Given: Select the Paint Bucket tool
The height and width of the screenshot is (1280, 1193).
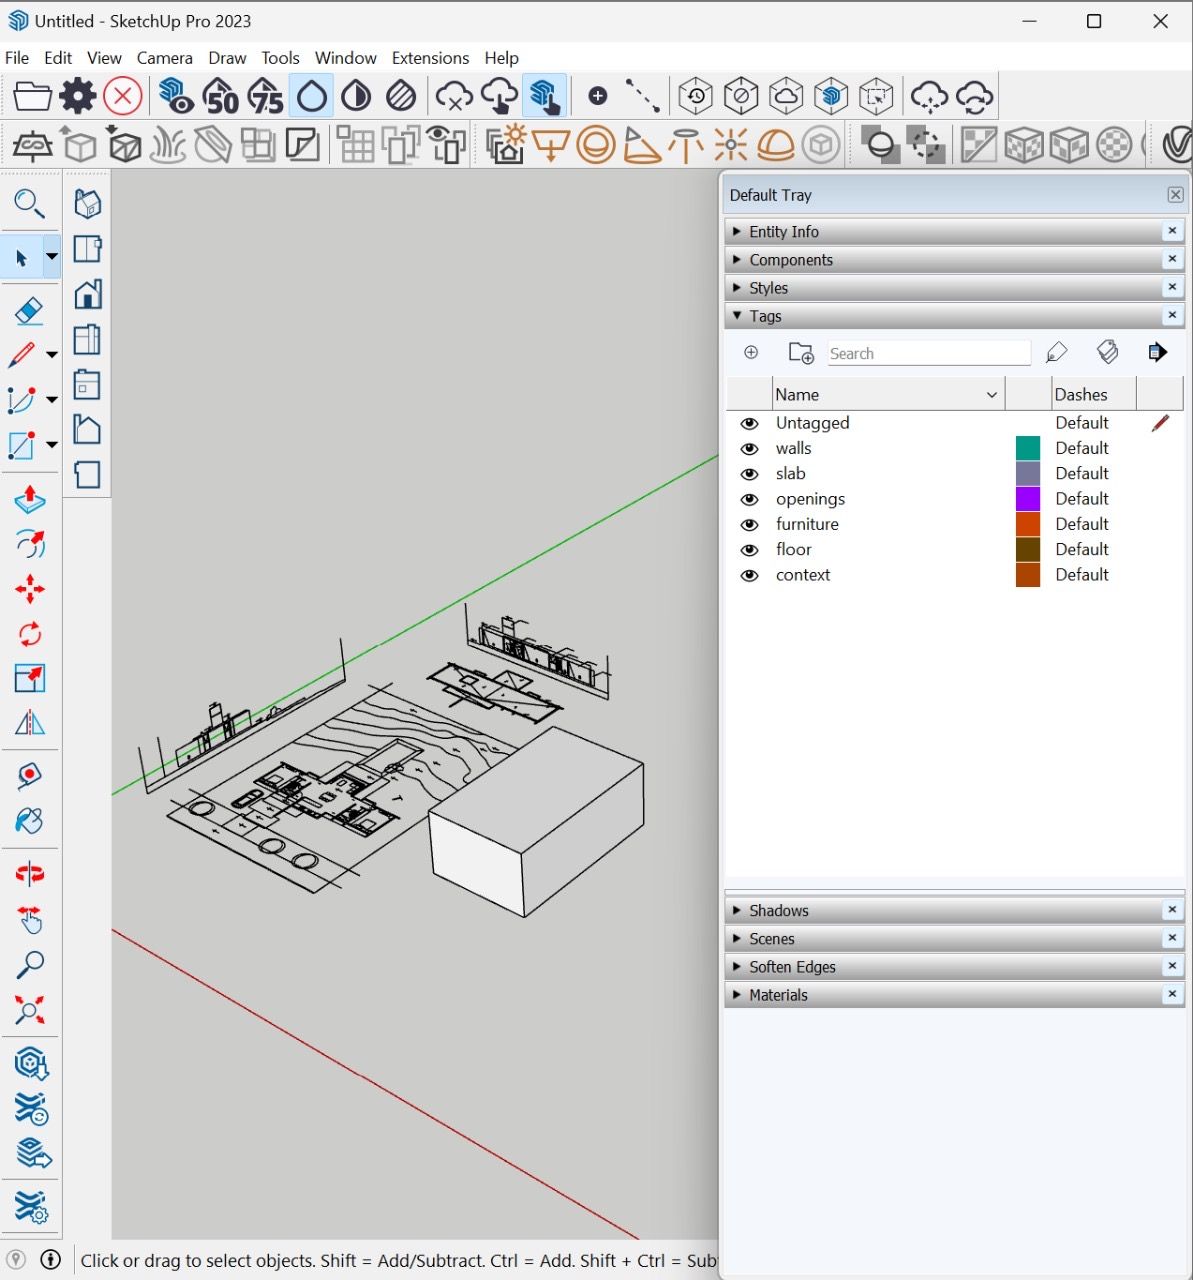Looking at the screenshot, I should (x=30, y=821).
